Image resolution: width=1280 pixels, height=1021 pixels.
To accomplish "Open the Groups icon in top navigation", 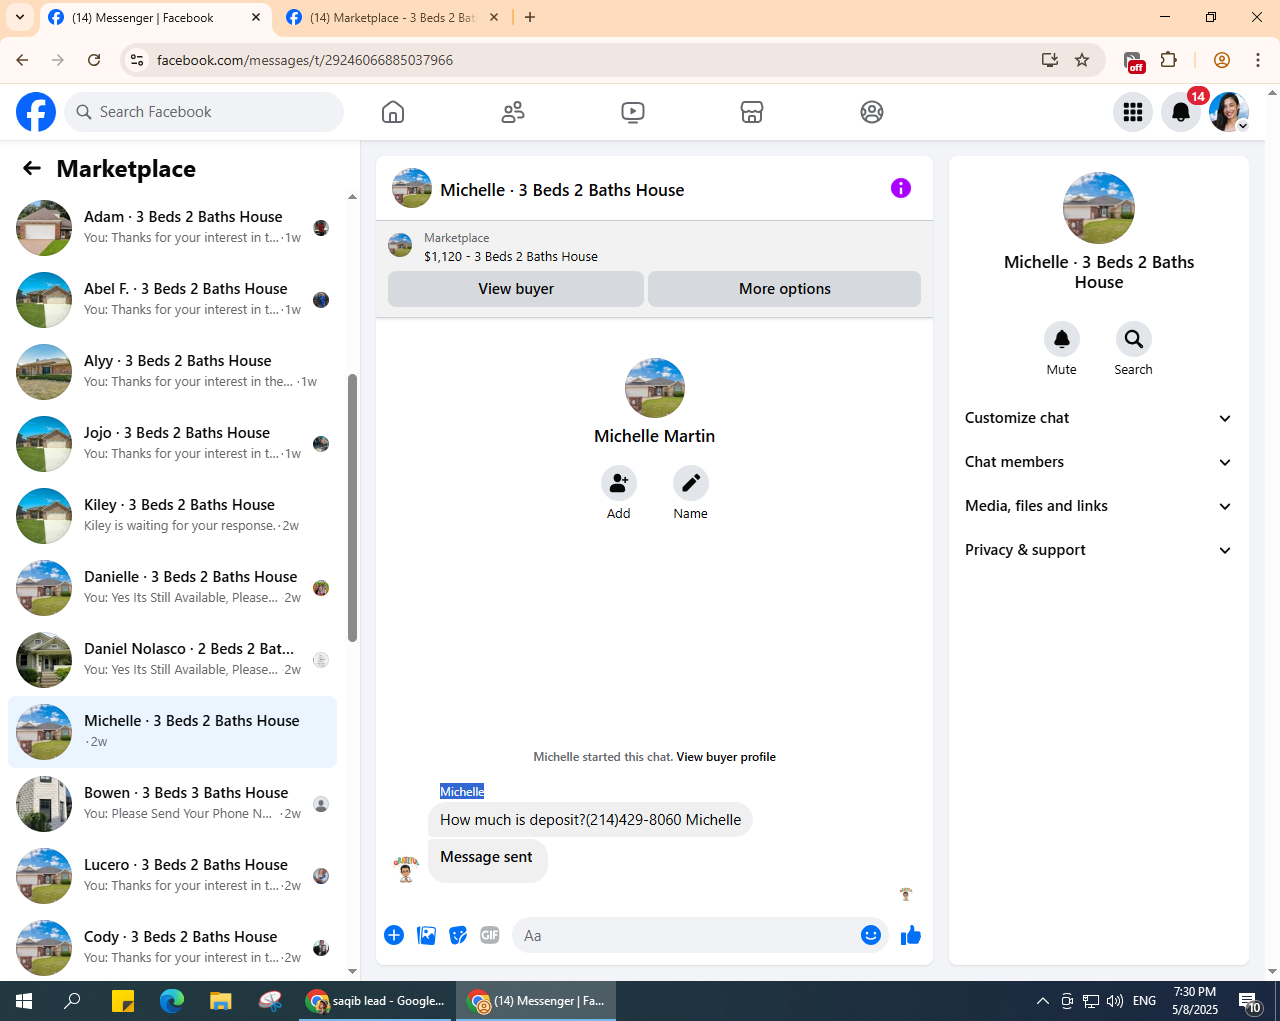I will pyautogui.click(x=872, y=112).
